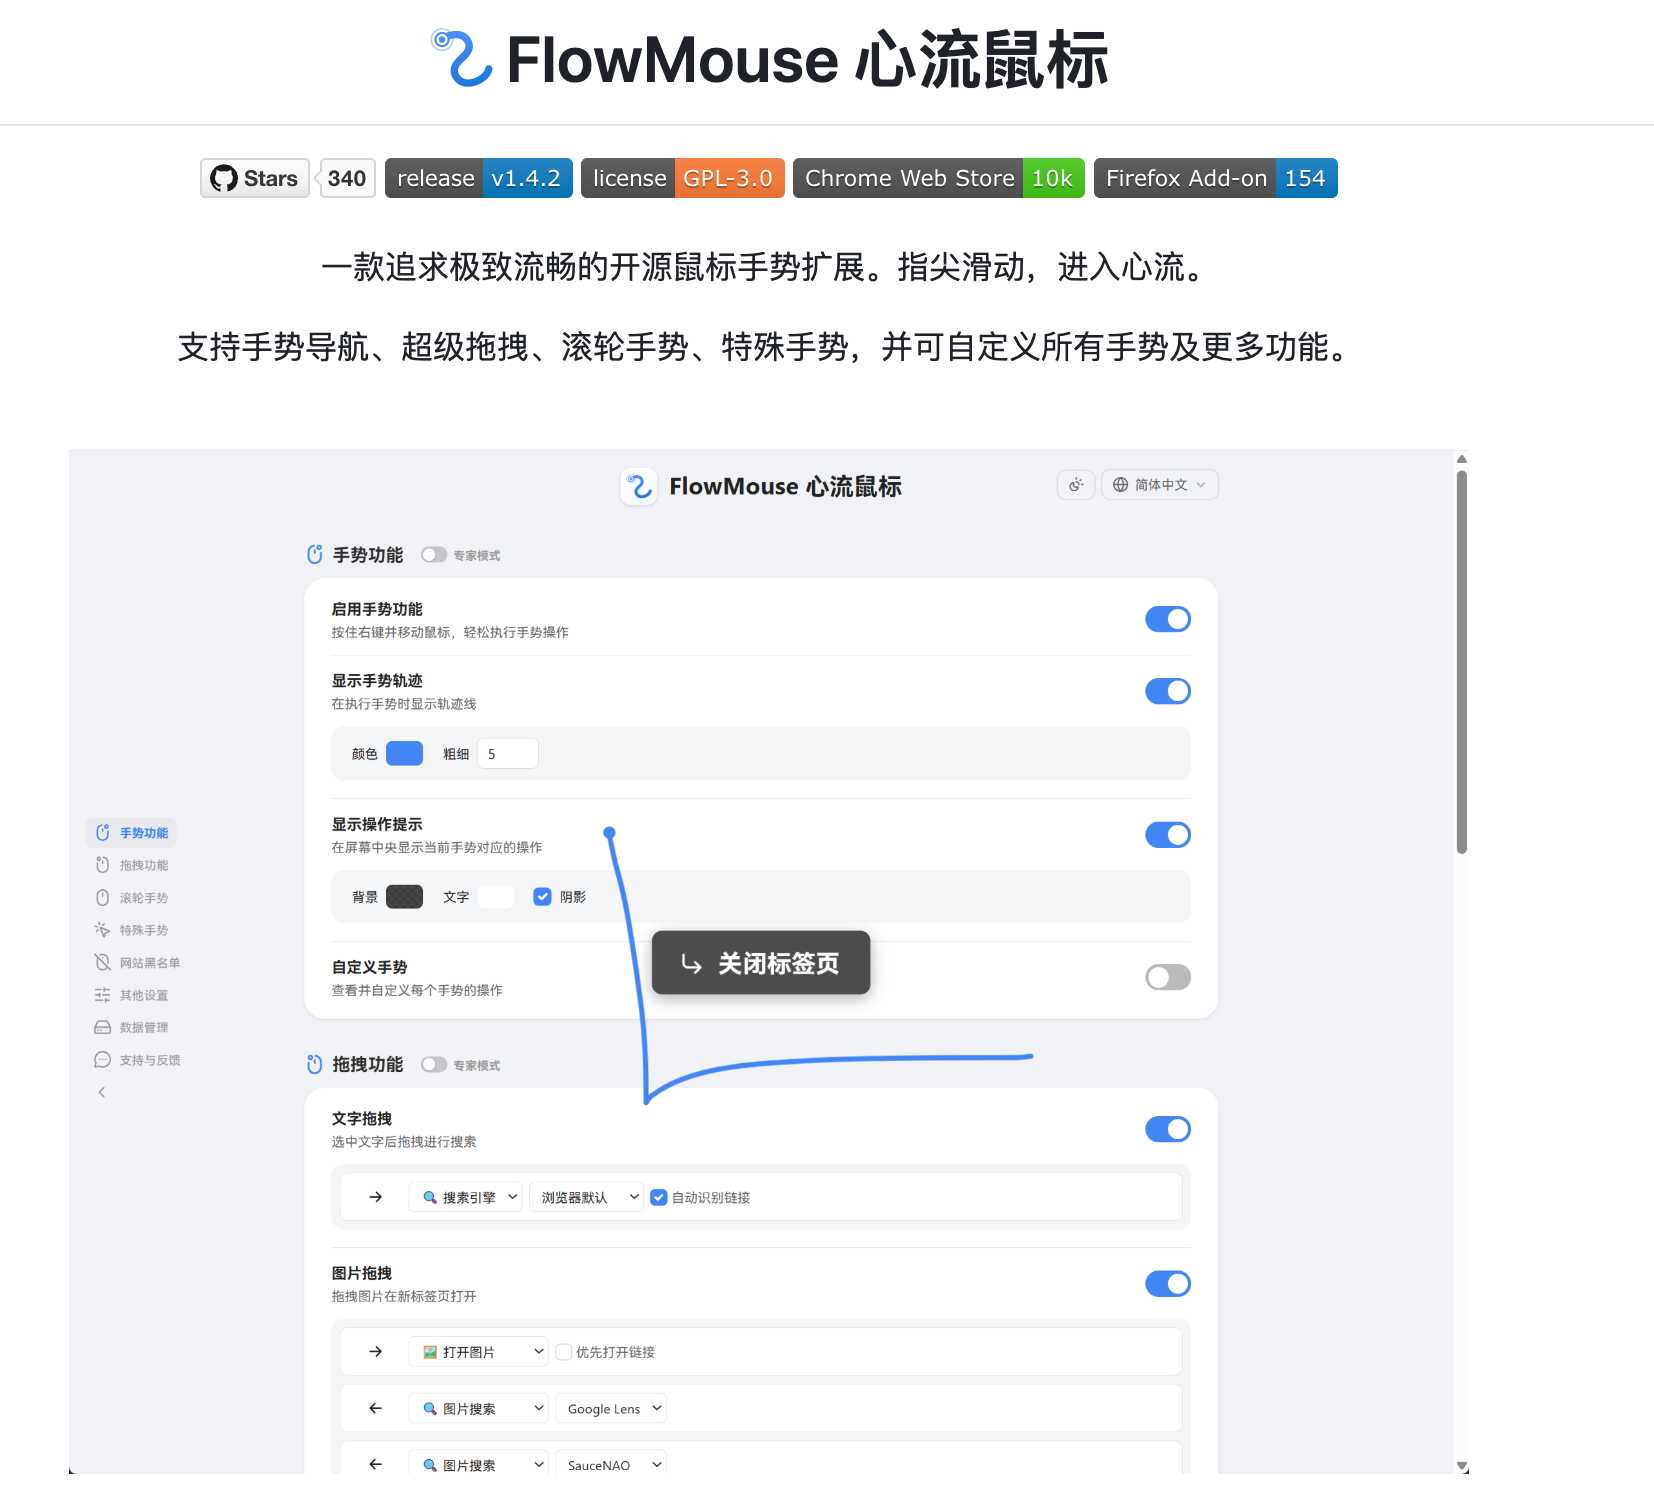
Task: Turn off the 显示手势轨迹 switch
Action: pos(1168,691)
